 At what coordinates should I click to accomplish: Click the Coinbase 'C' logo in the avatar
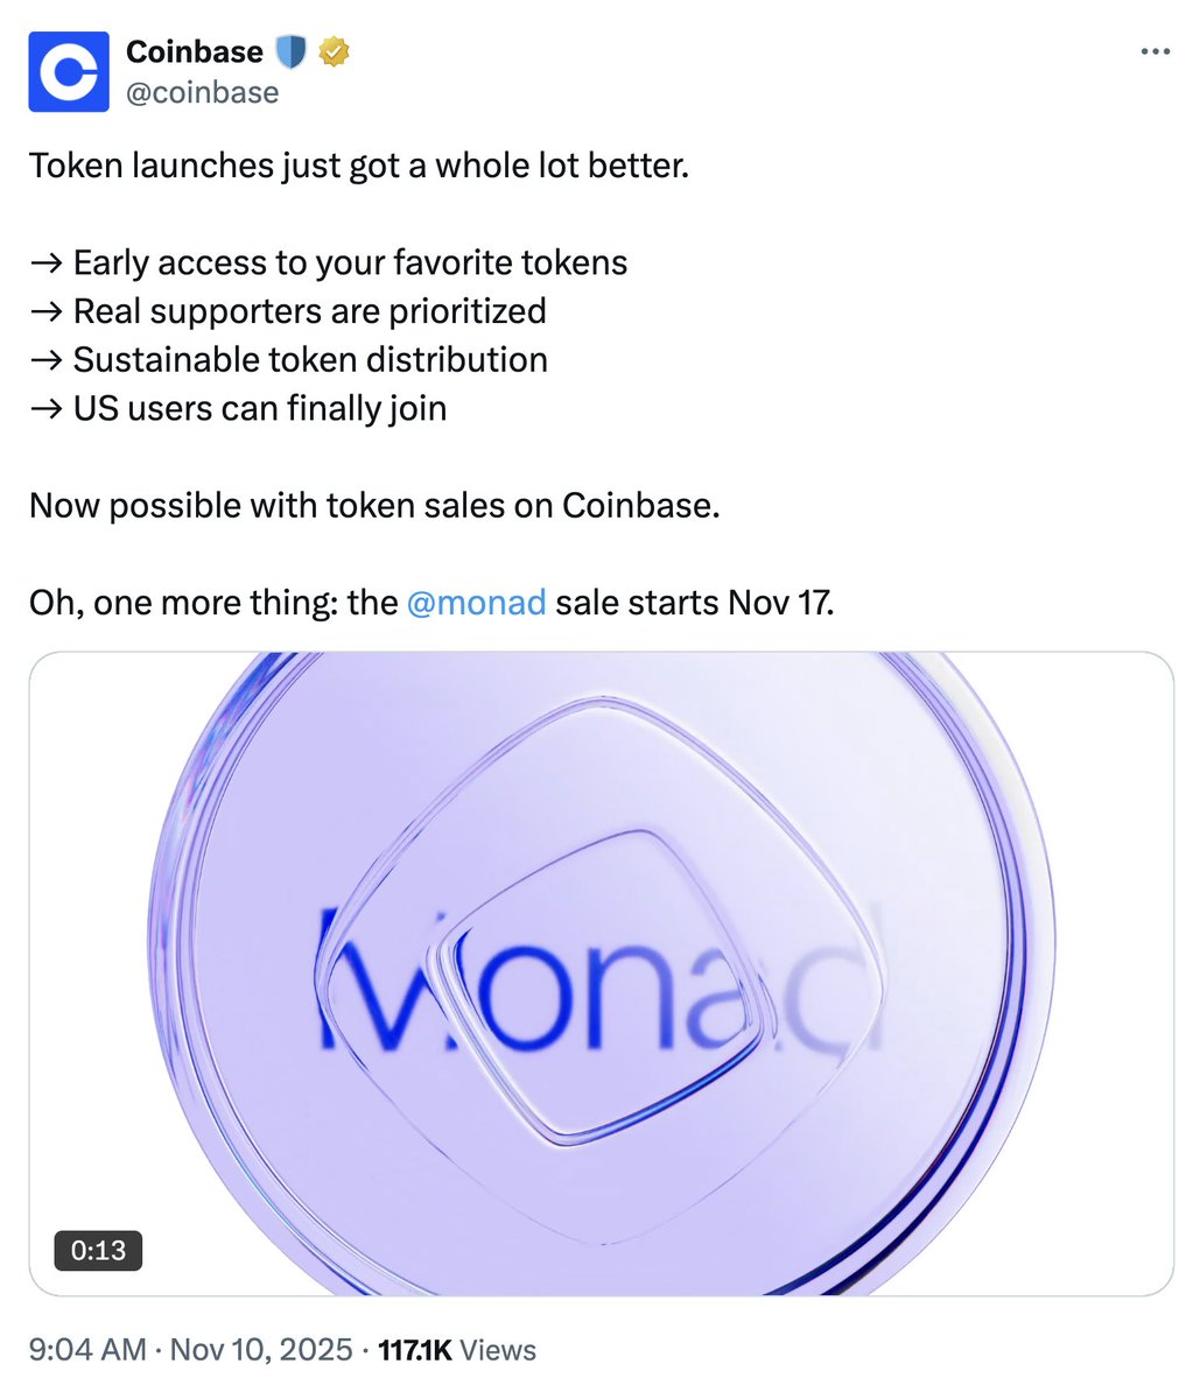point(71,72)
